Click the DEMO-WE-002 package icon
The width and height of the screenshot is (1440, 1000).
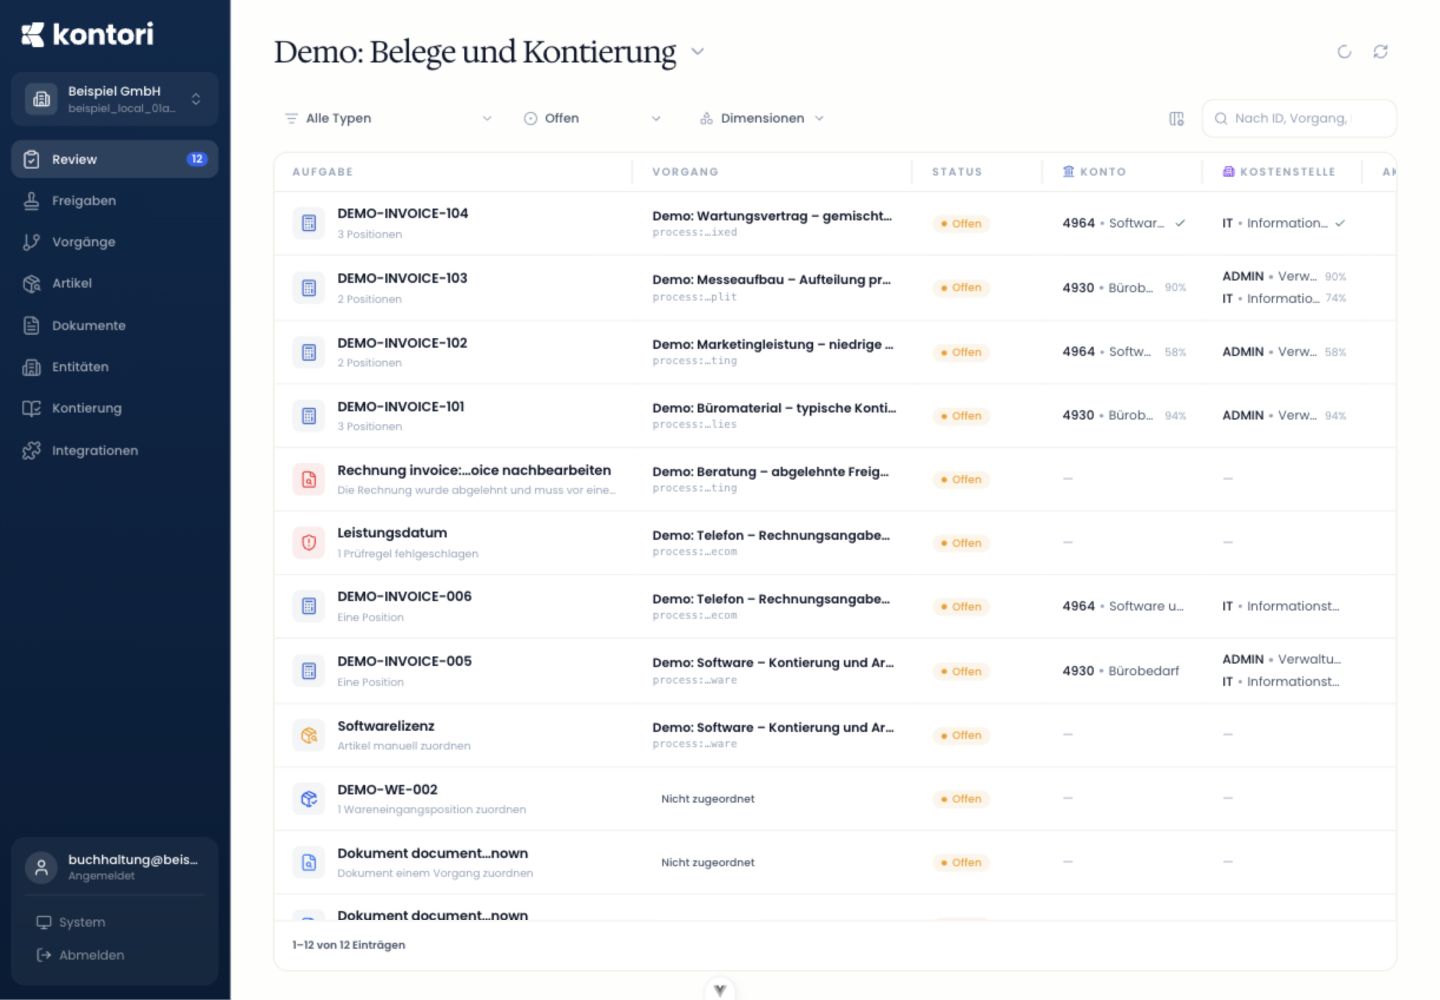pos(309,799)
